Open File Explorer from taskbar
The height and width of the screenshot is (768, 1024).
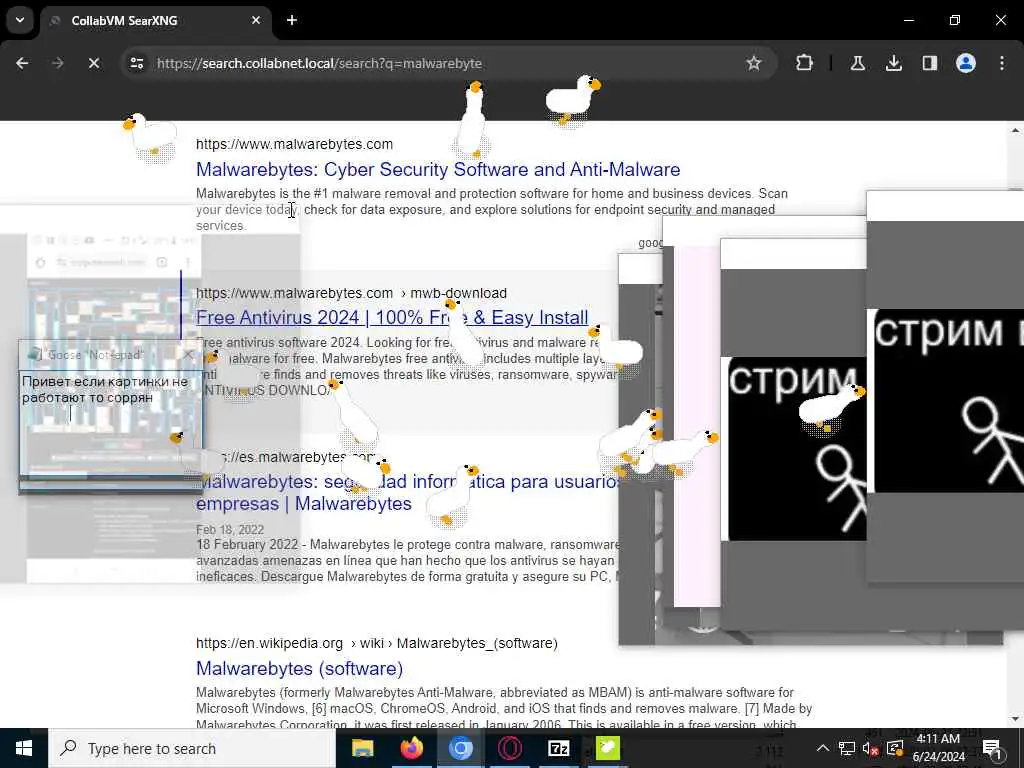pyautogui.click(x=362, y=748)
